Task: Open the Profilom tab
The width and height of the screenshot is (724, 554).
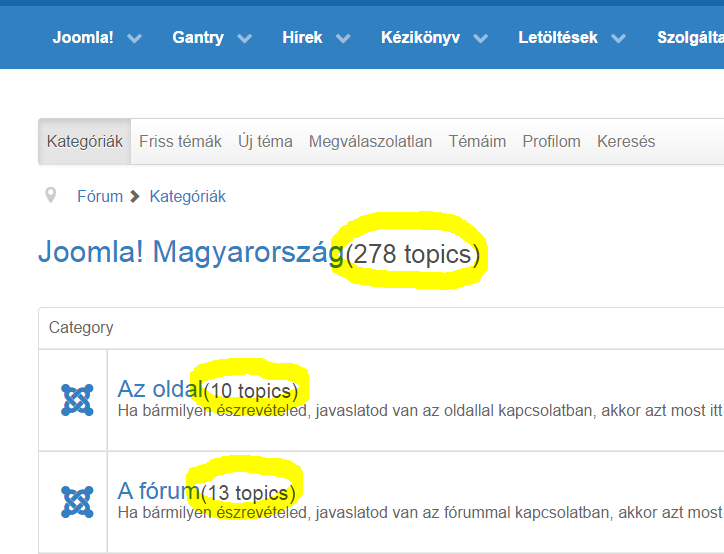Action: click(x=551, y=141)
